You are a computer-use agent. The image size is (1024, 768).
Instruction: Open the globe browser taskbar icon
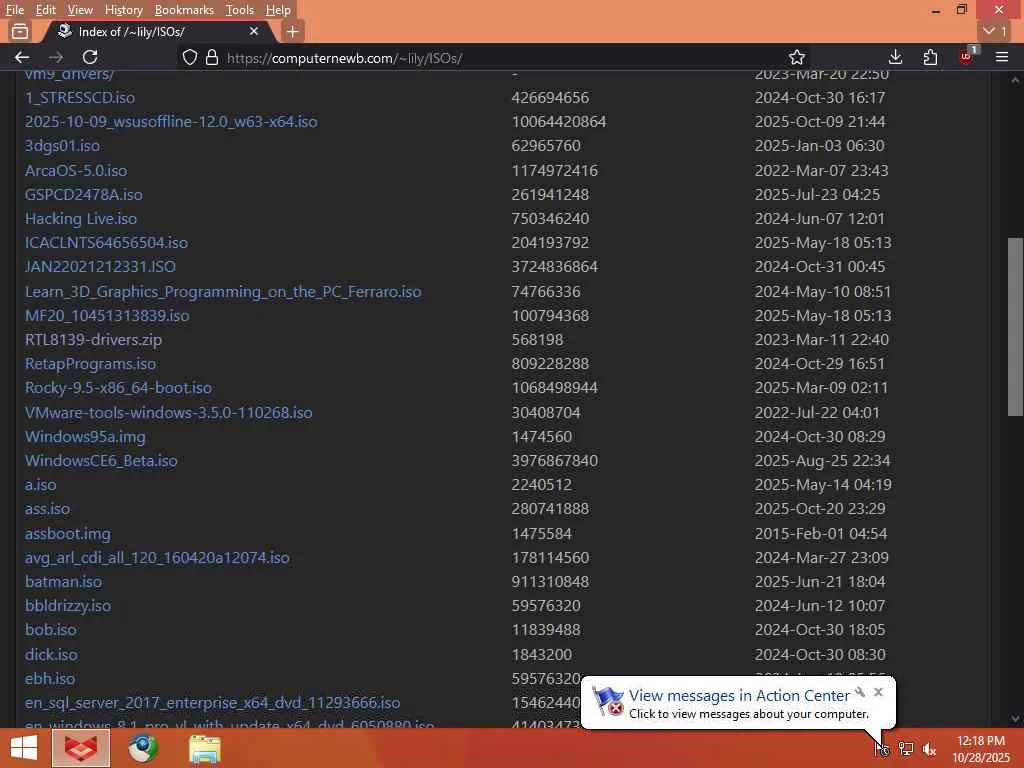pos(142,748)
